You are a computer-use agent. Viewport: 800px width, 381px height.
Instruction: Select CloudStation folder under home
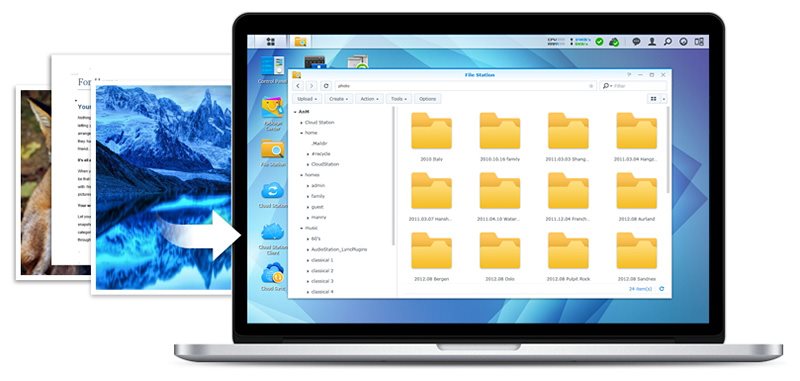pyautogui.click(x=325, y=164)
